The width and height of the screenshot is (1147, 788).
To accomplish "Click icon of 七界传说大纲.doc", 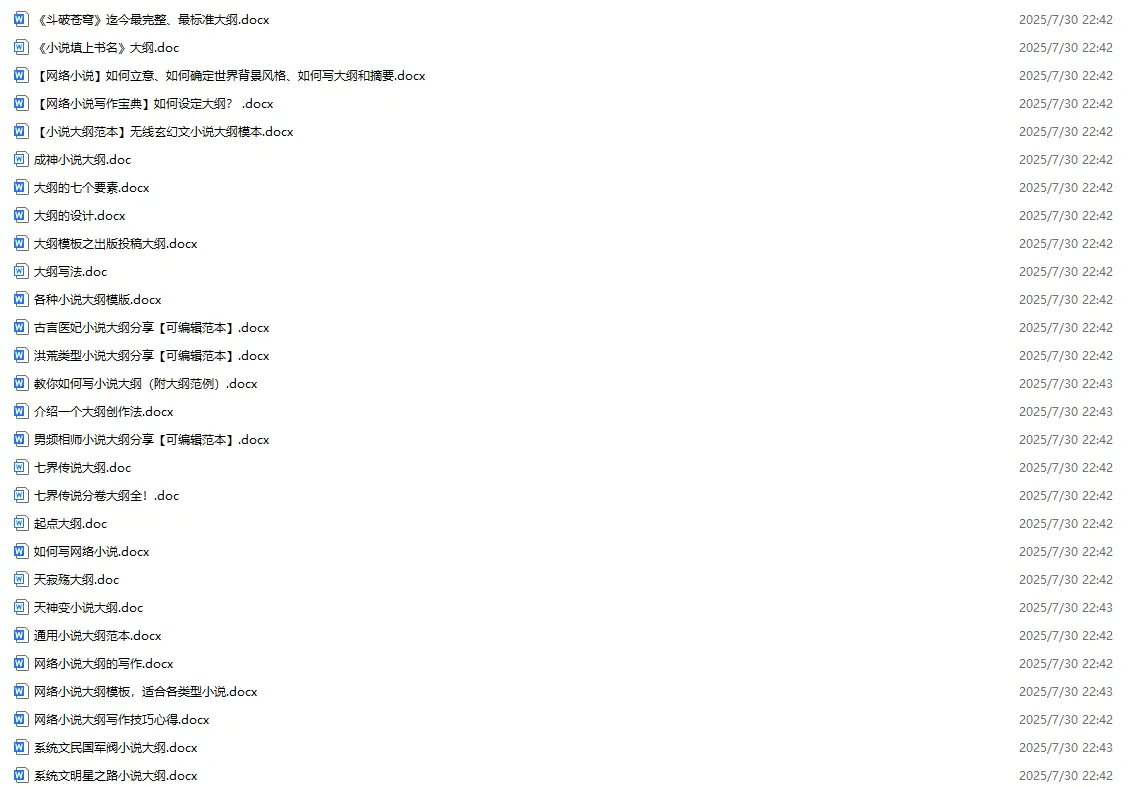I will (x=20, y=468).
